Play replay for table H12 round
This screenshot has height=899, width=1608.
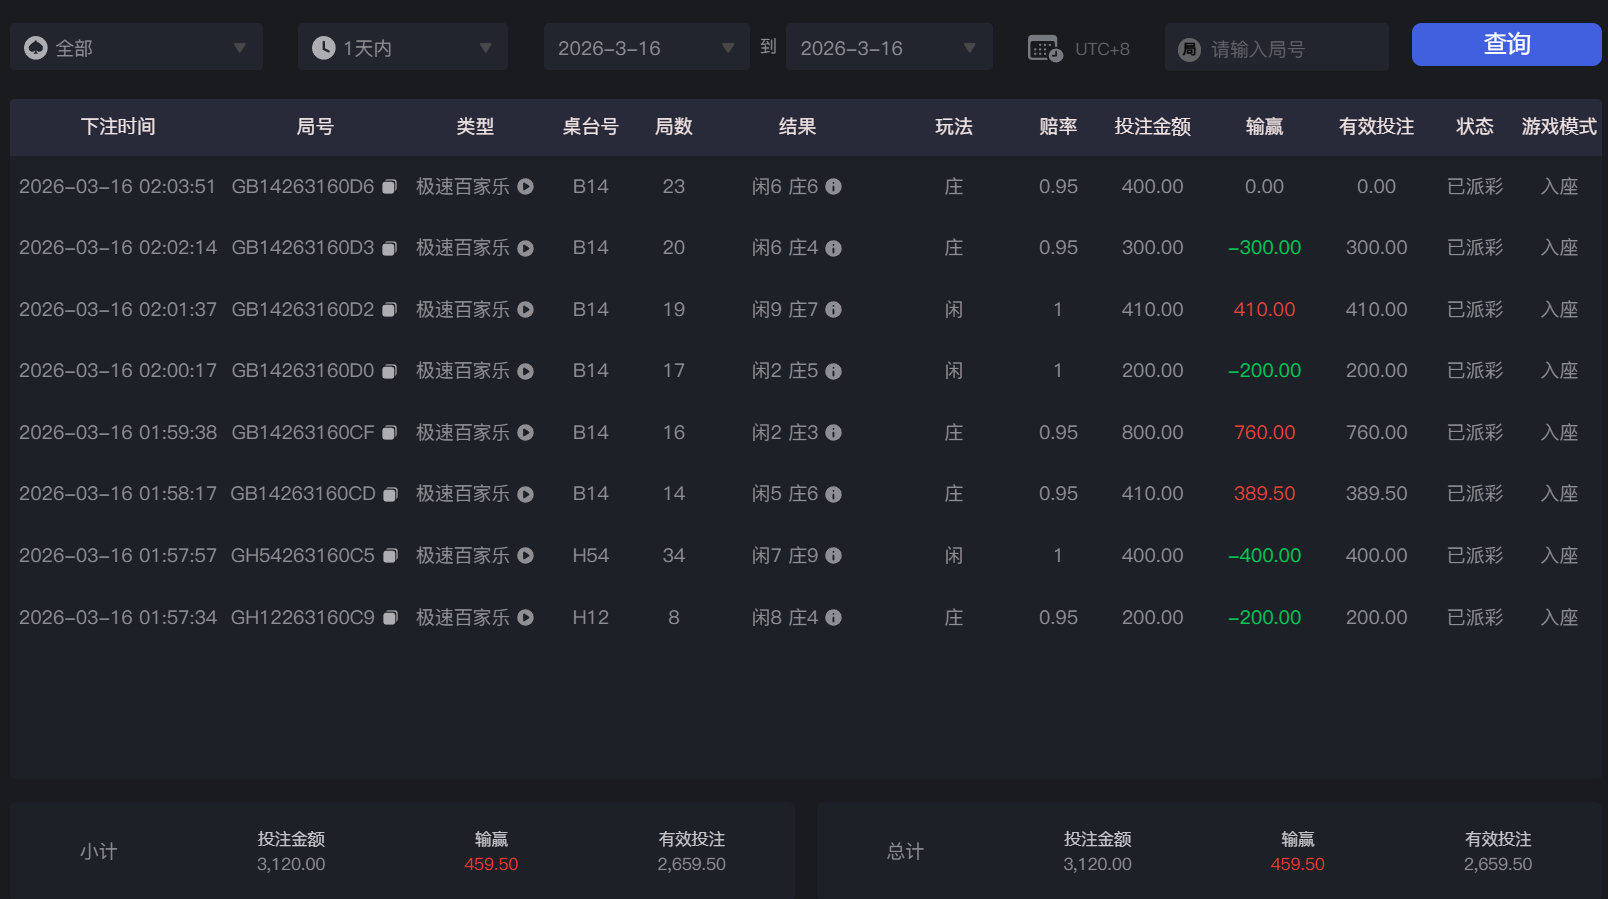coord(525,618)
